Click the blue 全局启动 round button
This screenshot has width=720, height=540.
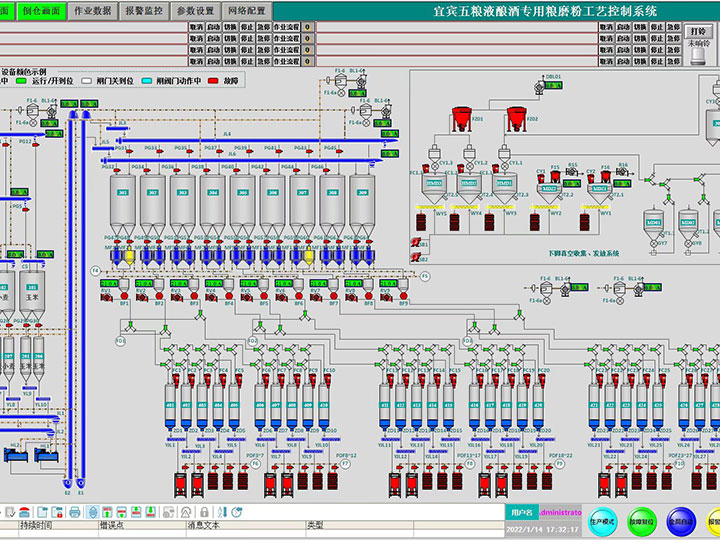coord(681,522)
